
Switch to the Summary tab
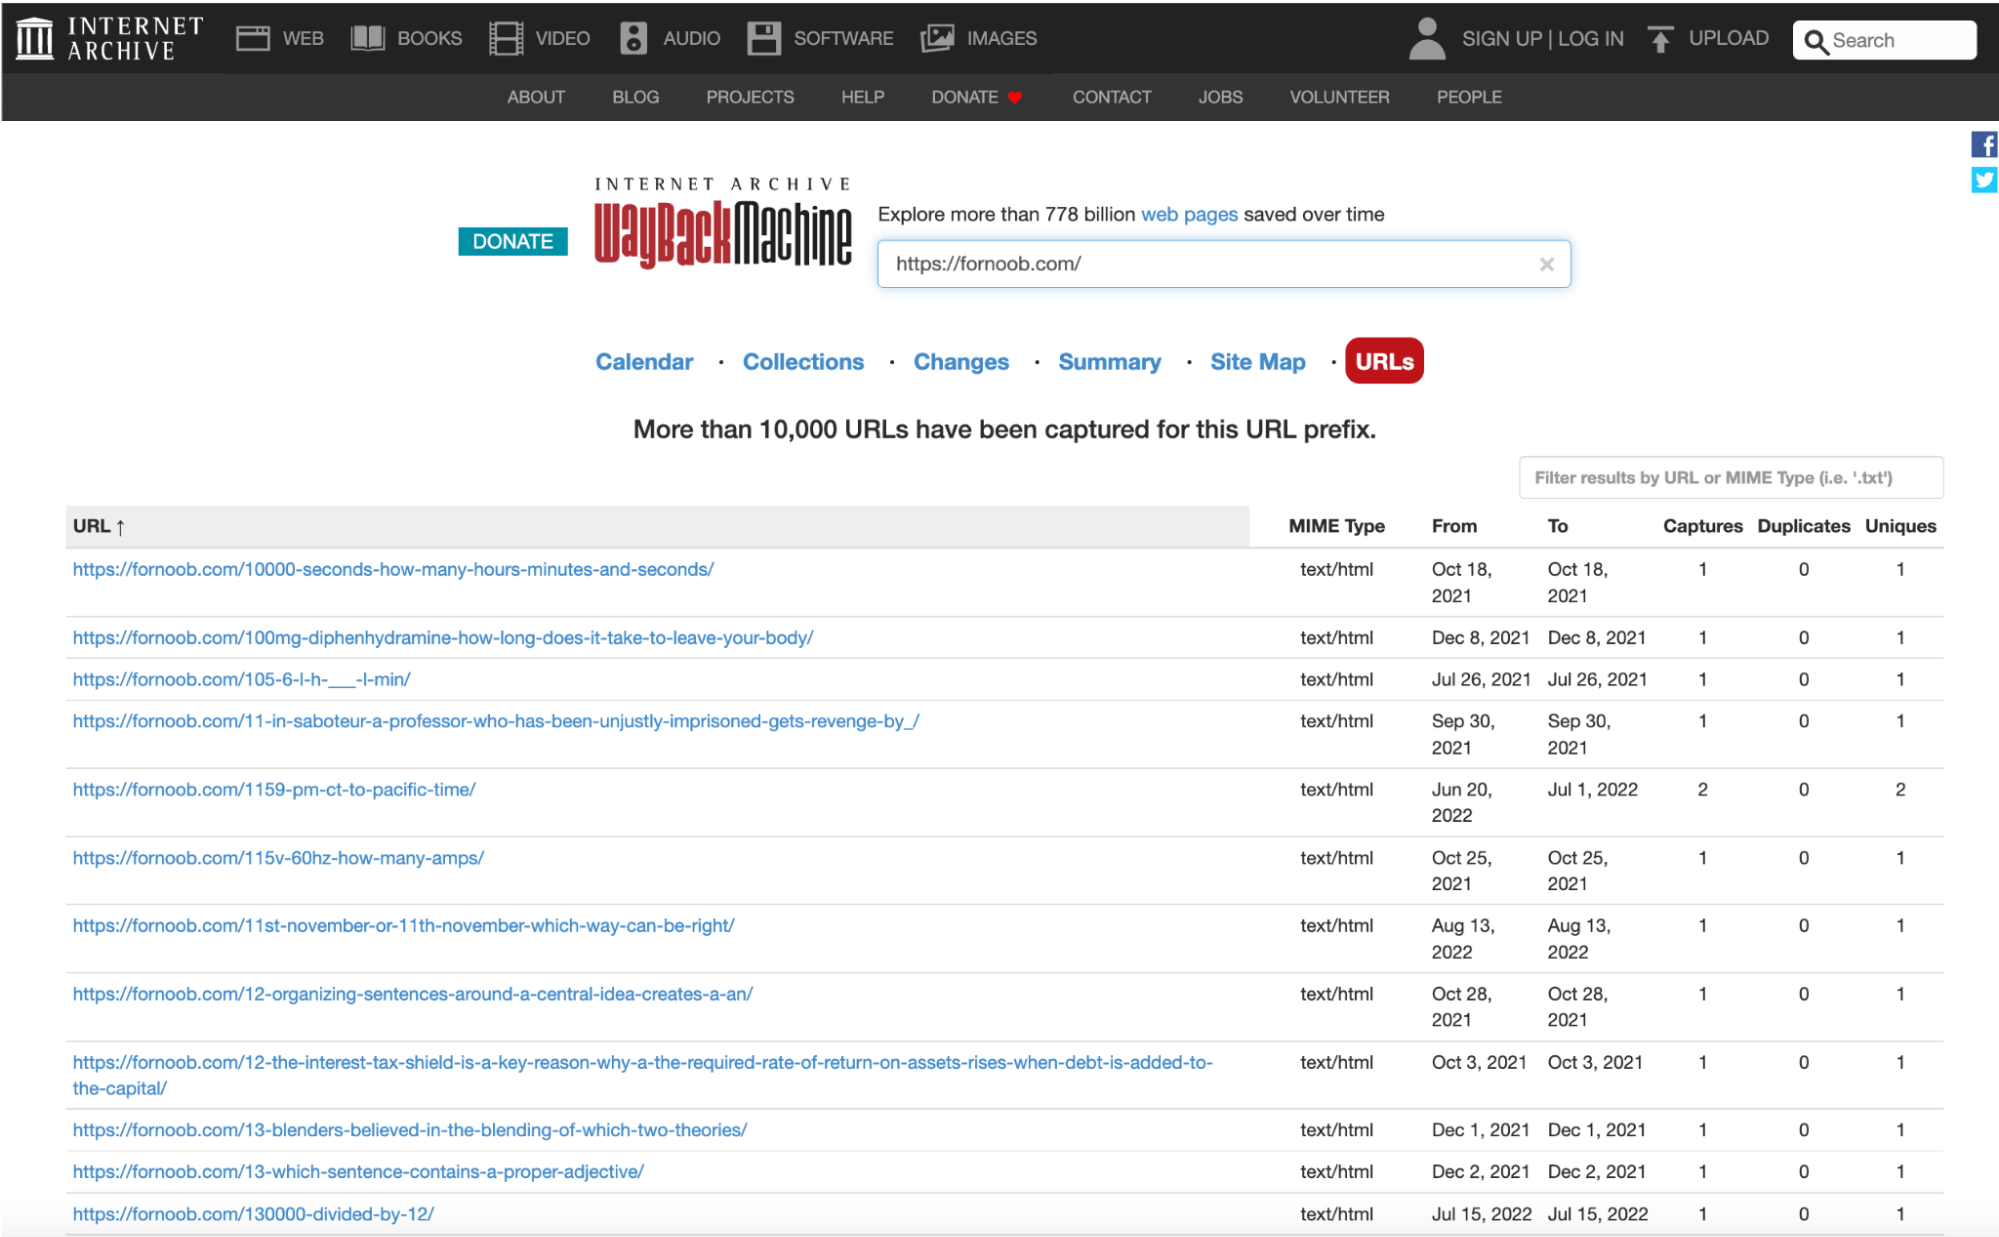coord(1110,362)
